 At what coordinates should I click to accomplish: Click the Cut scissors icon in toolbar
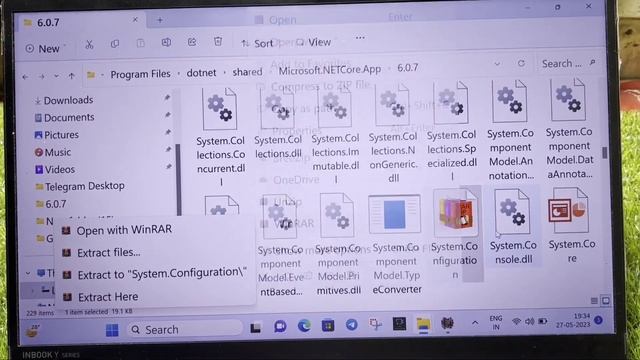coord(89,44)
